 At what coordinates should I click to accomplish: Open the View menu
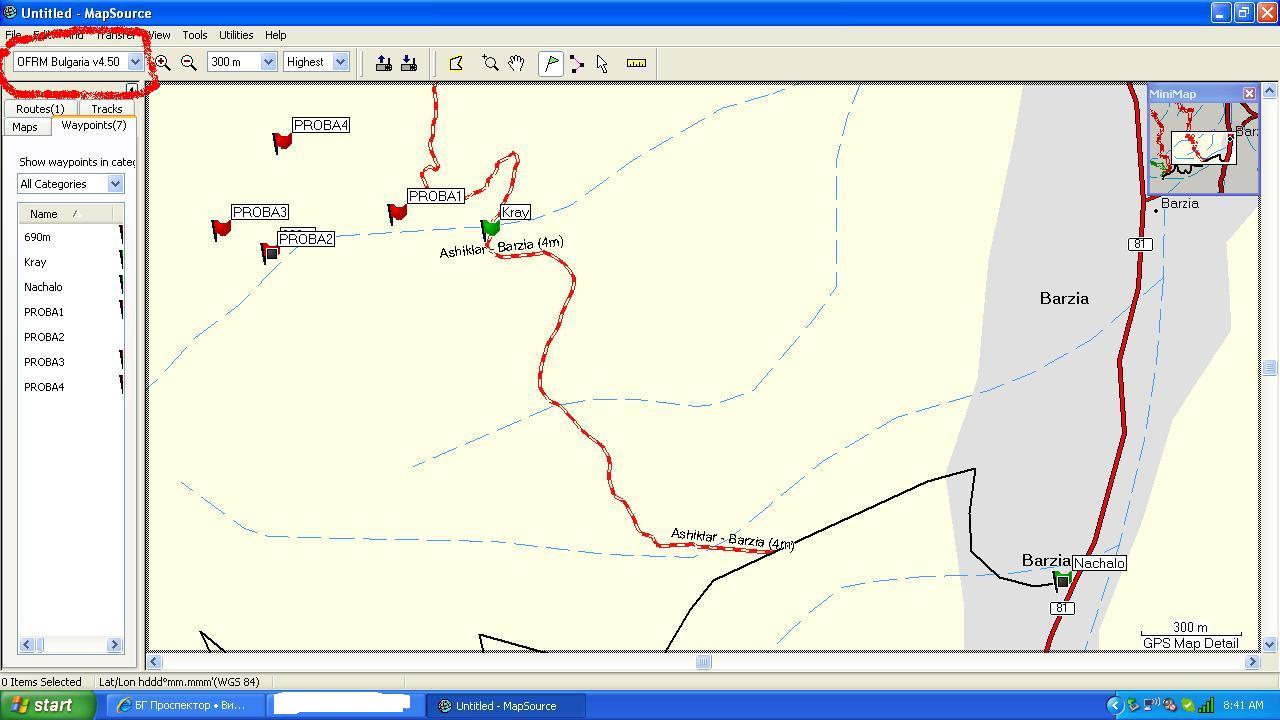click(x=158, y=35)
